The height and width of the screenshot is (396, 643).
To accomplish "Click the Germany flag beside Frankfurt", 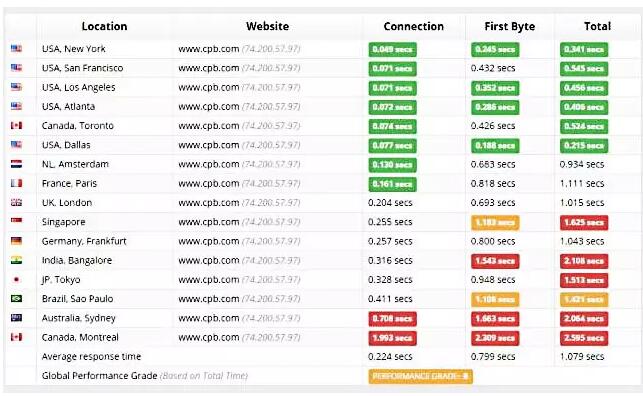I will point(16,241).
